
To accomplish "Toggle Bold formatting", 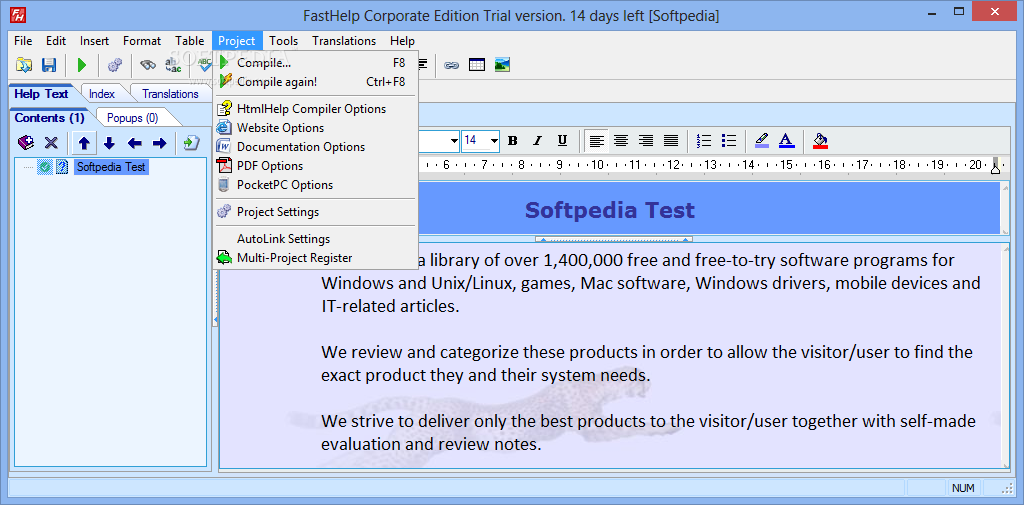I will point(513,140).
